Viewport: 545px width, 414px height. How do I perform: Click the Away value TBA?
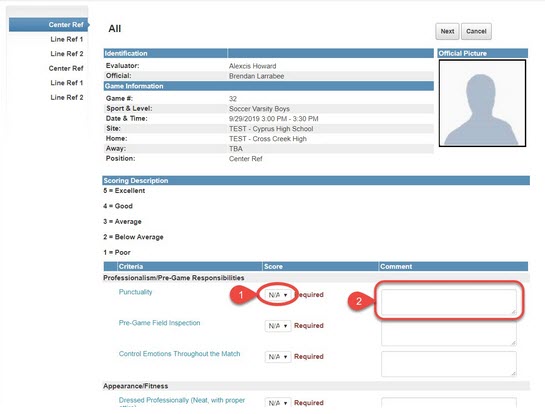[236, 149]
